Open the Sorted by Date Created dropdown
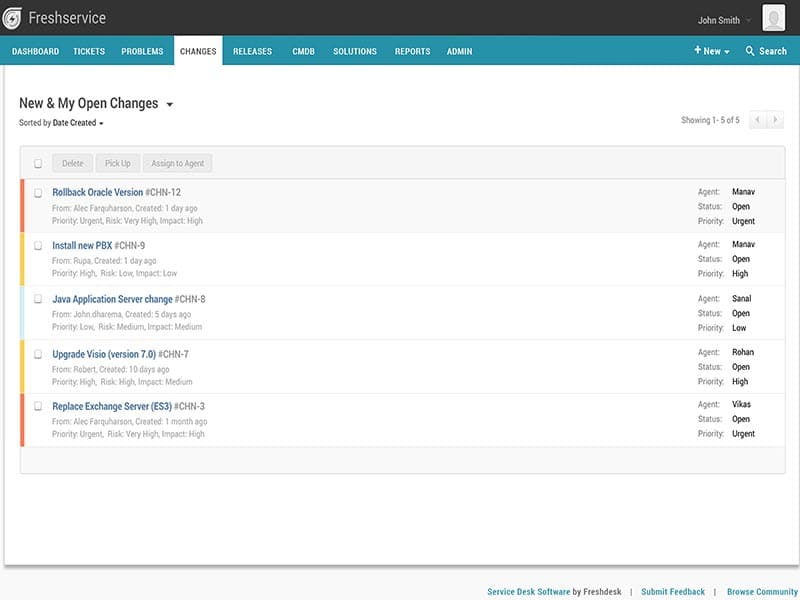This screenshot has height=600, width=800. click(77, 123)
